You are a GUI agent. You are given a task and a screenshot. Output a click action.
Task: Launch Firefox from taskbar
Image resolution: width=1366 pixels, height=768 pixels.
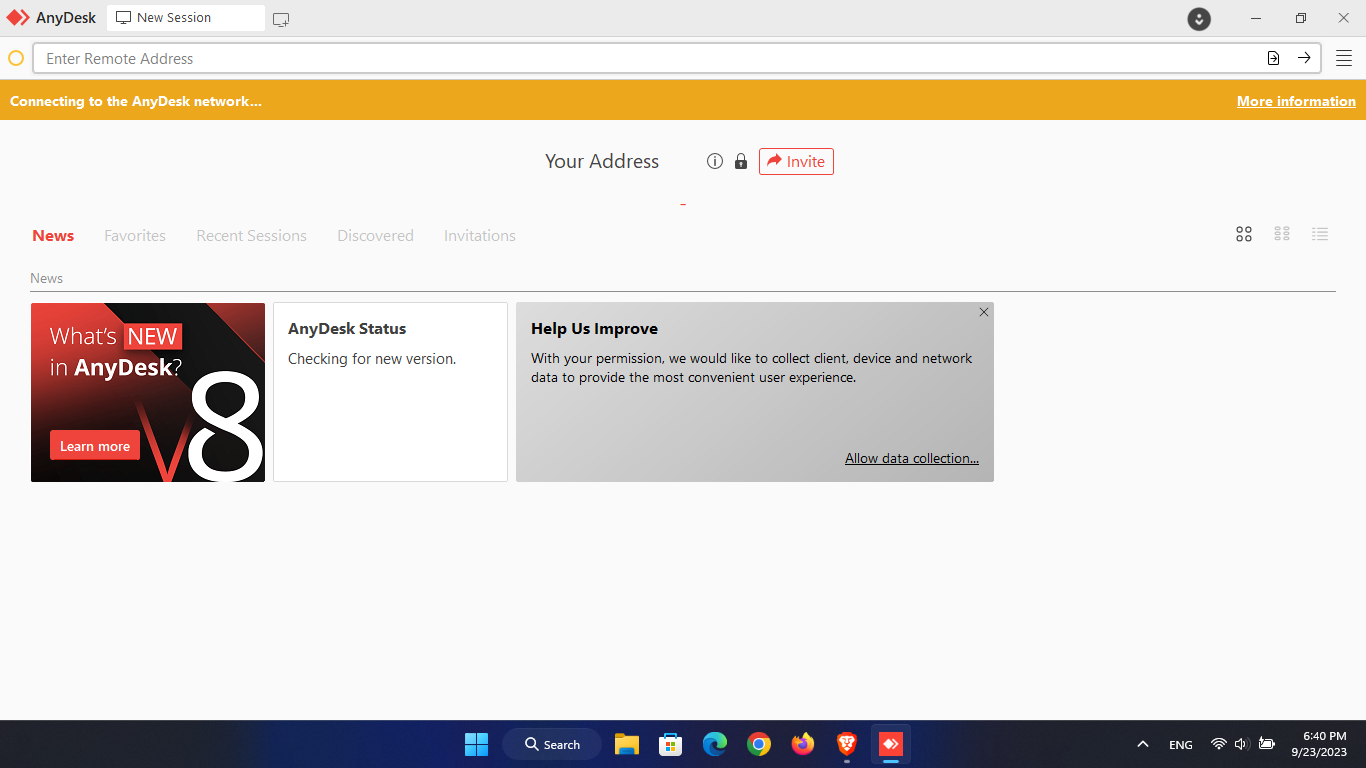point(803,744)
